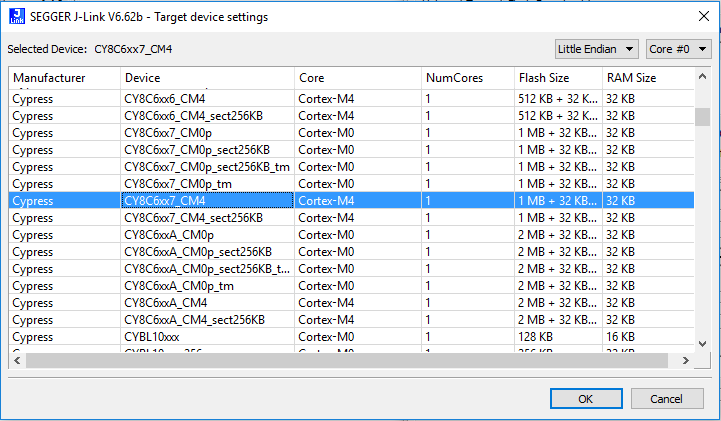Sort by Device column header

(207, 78)
